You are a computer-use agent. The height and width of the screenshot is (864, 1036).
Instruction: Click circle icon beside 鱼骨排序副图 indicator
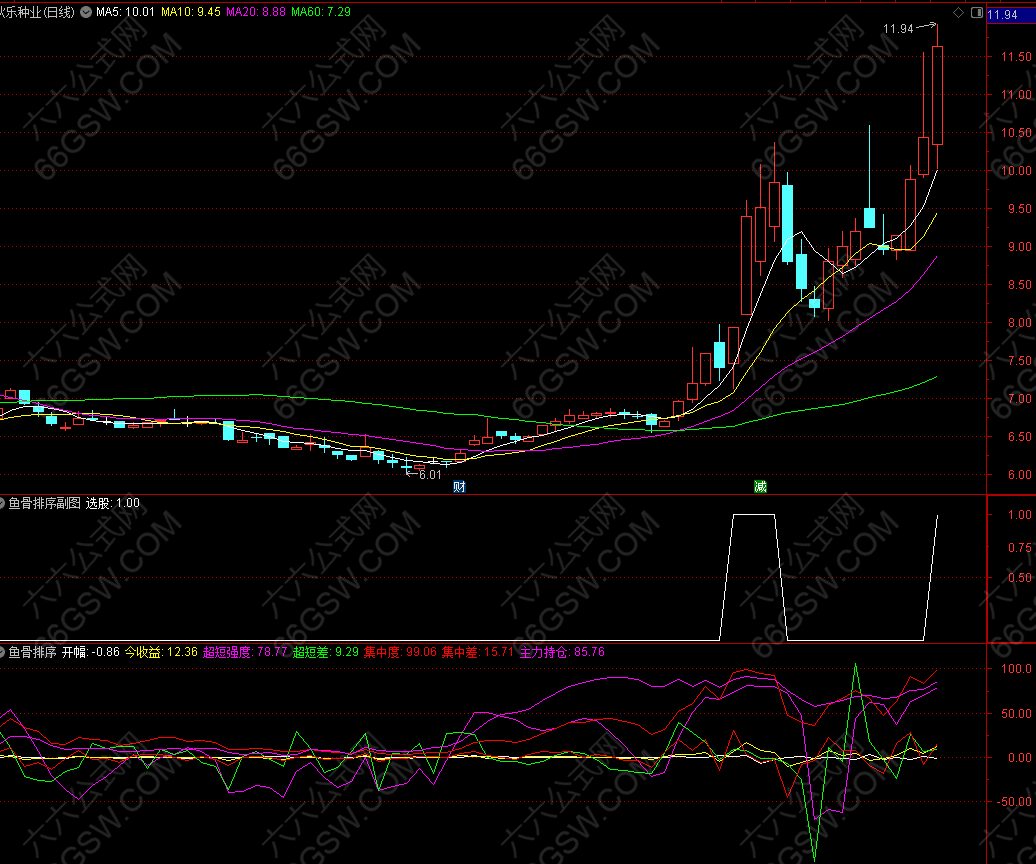(x=3, y=503)
